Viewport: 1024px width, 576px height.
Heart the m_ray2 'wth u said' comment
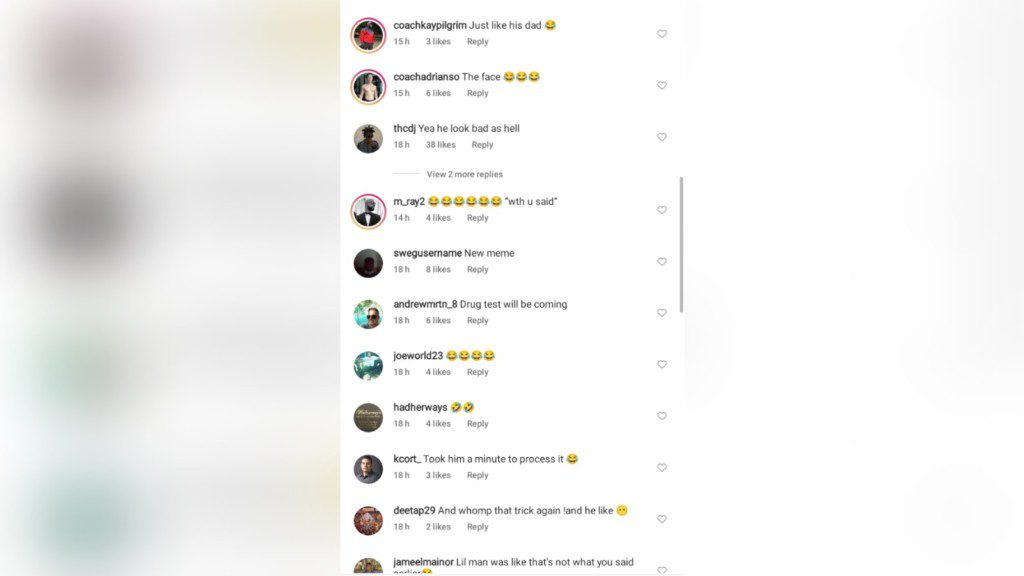coord(662,210)
